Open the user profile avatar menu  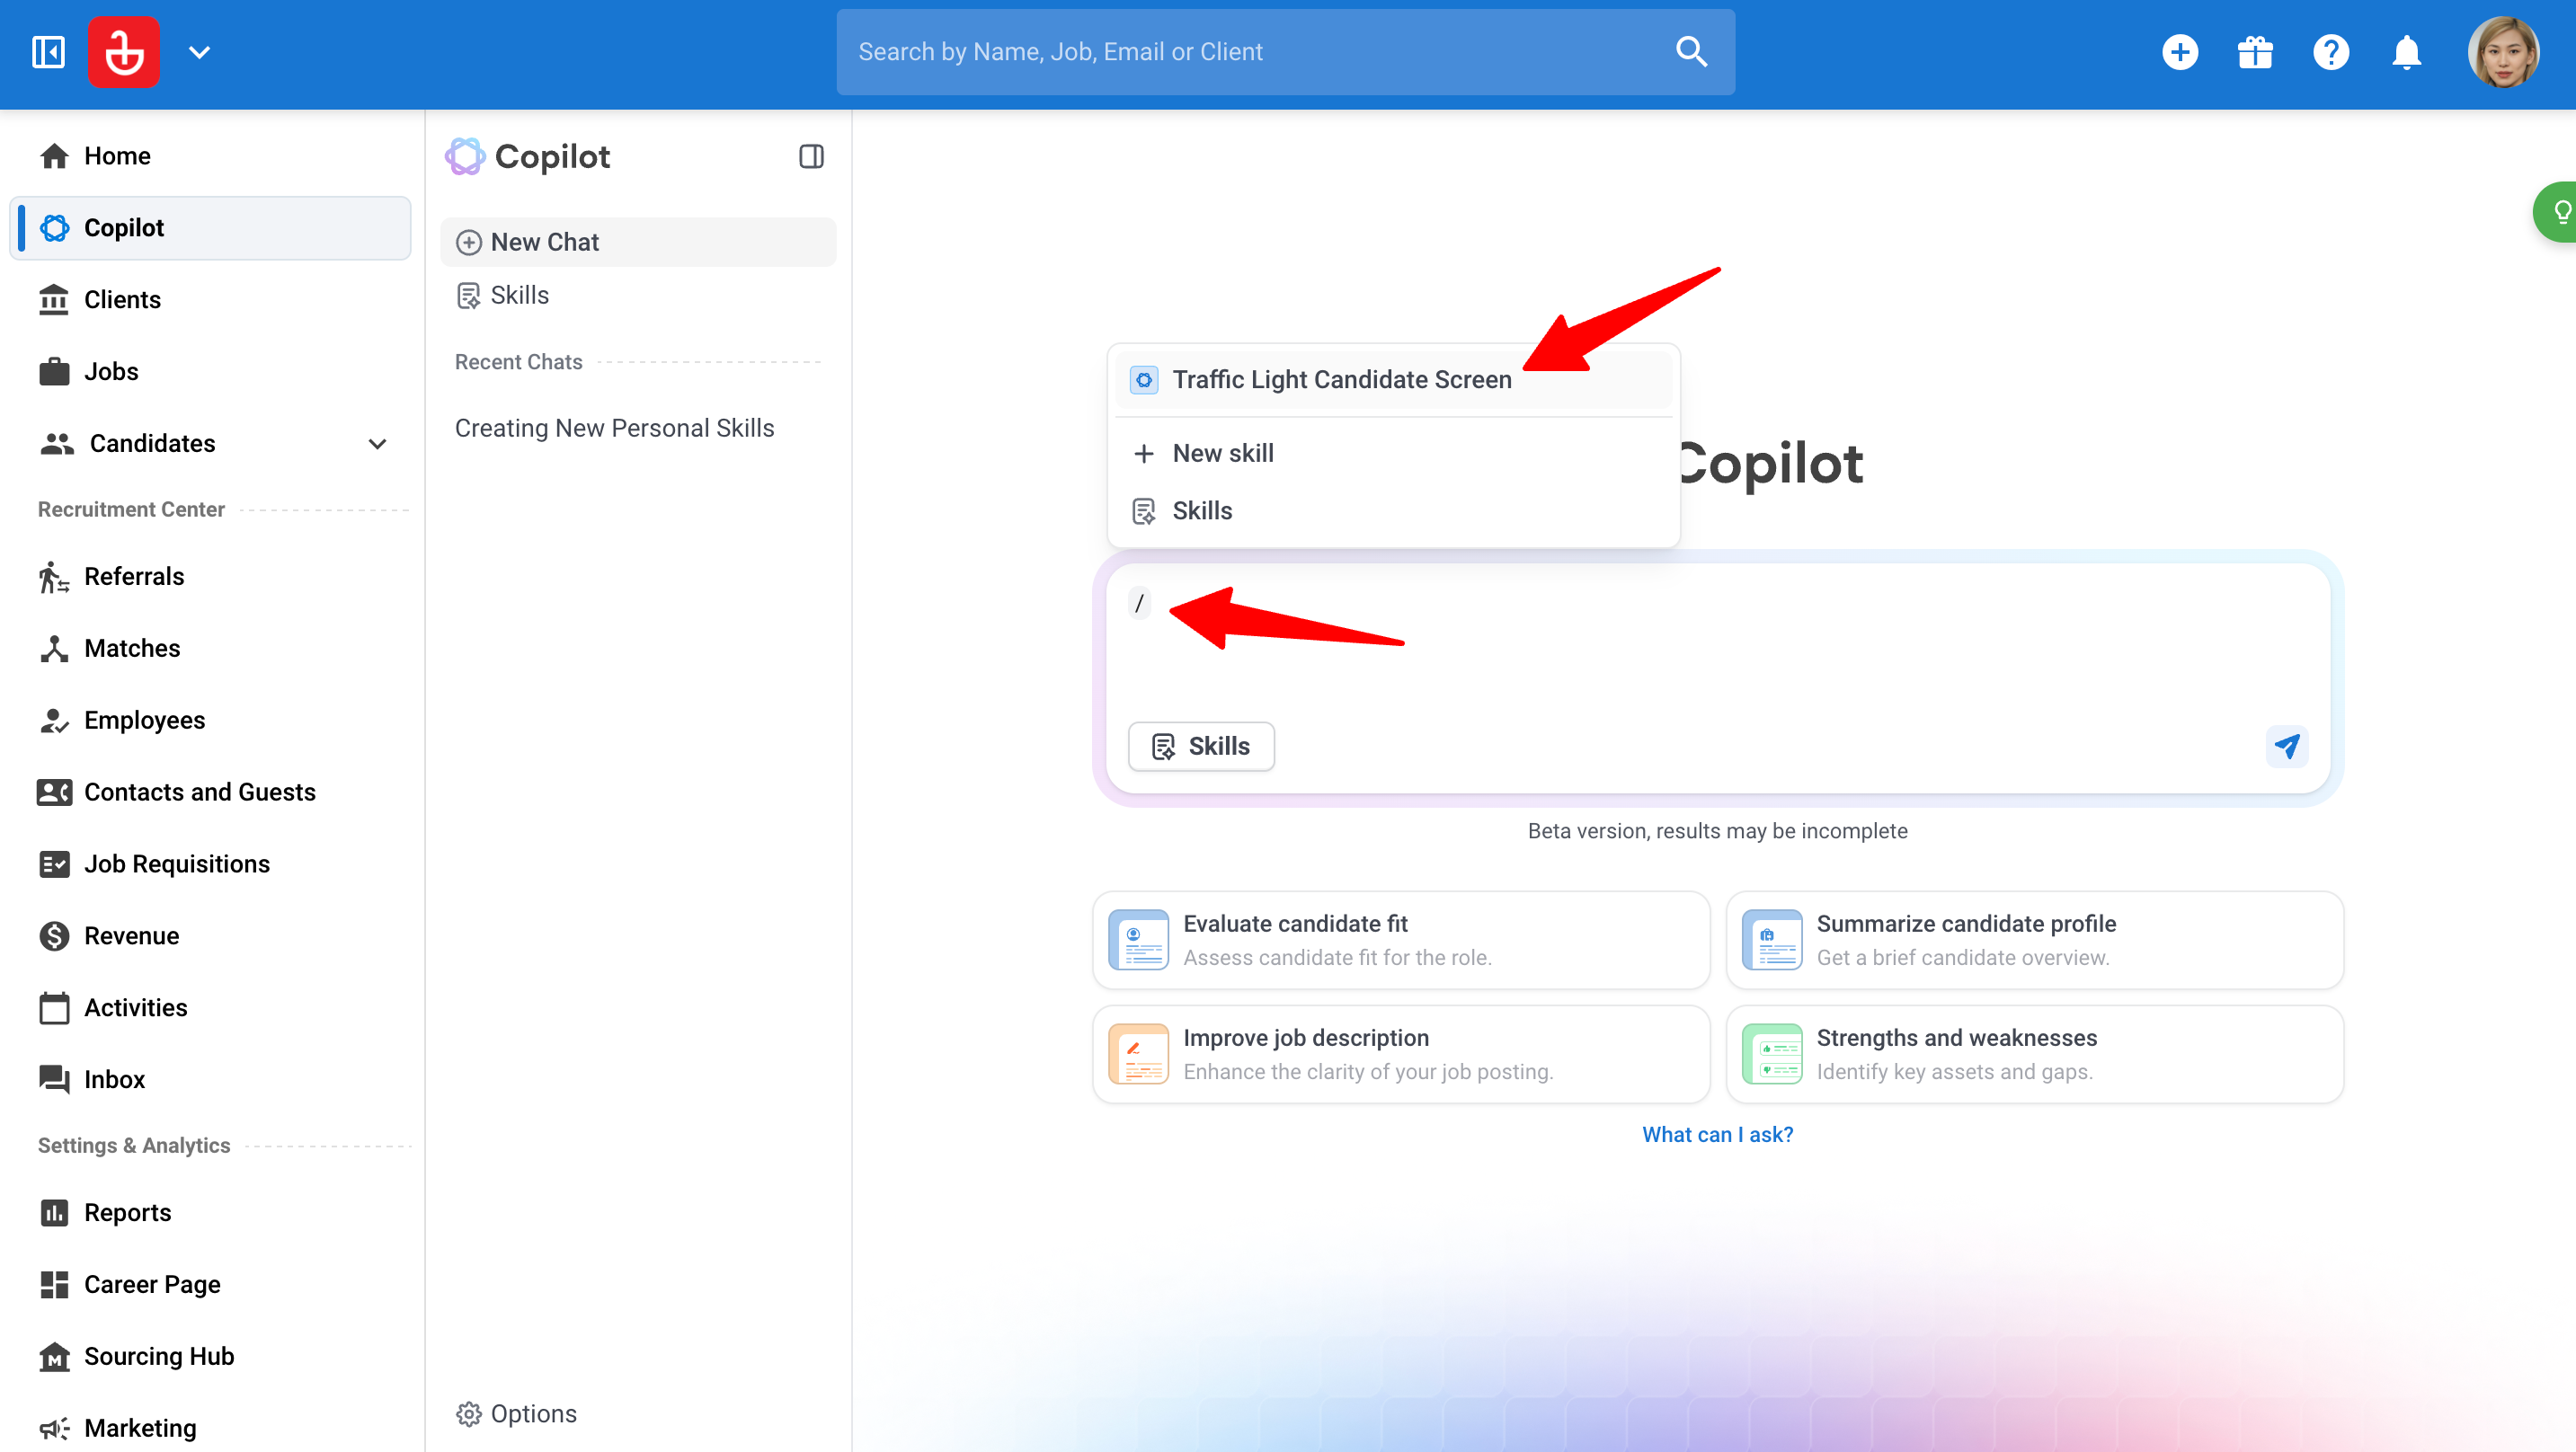click(2503, 52)
